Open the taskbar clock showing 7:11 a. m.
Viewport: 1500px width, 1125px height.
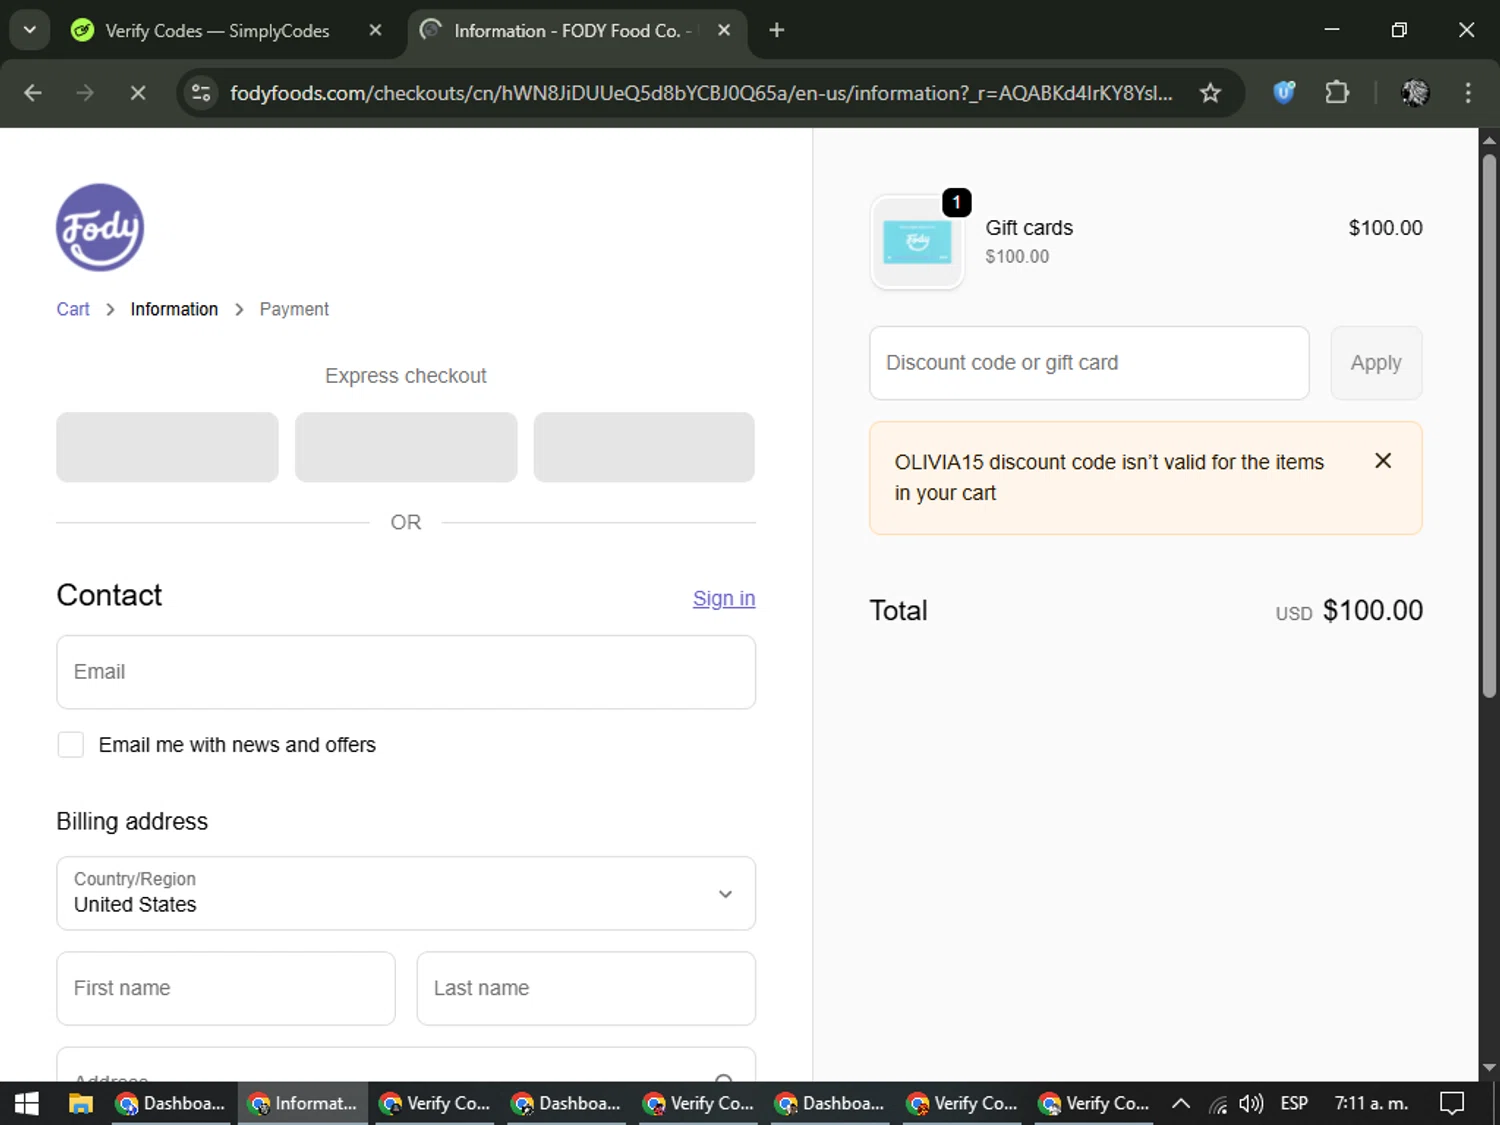tap(1371, 1103)
